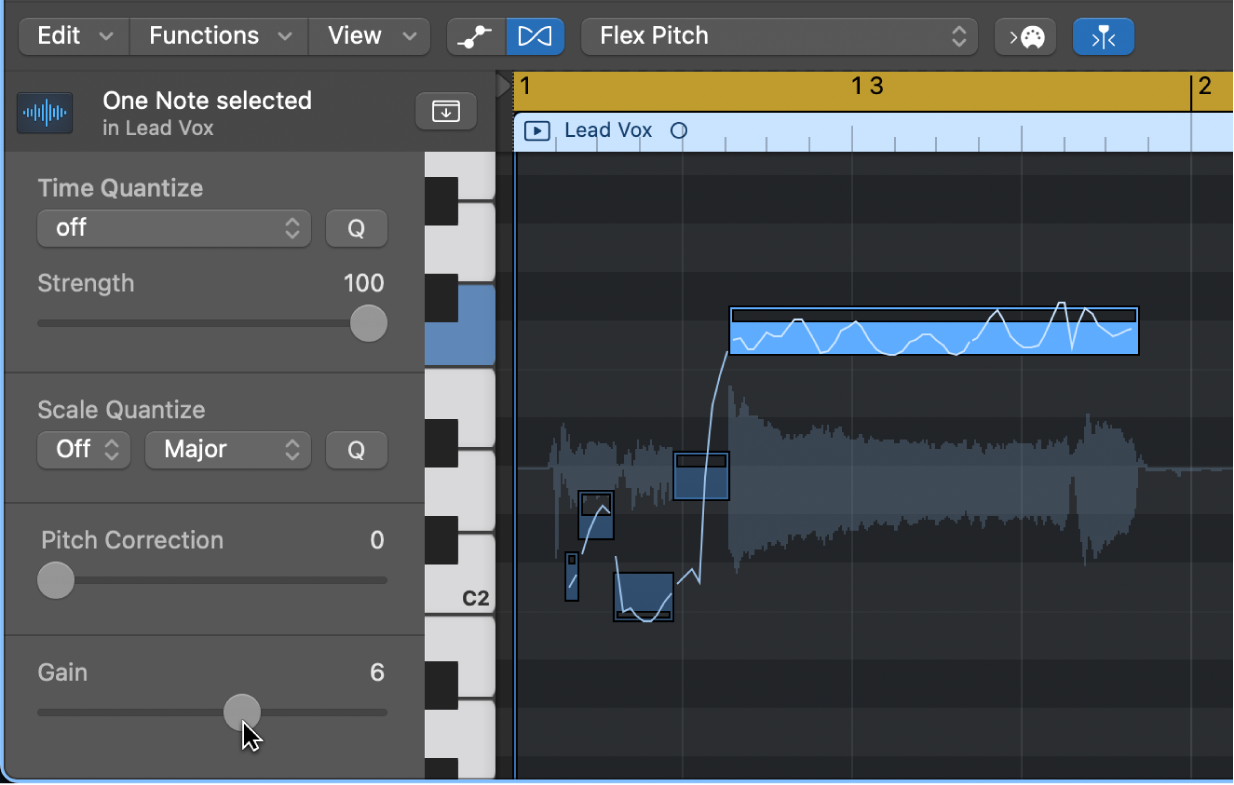Open the View menu
The height and width of the screenshot is (785, 1234).
click(x=368, y=36)
